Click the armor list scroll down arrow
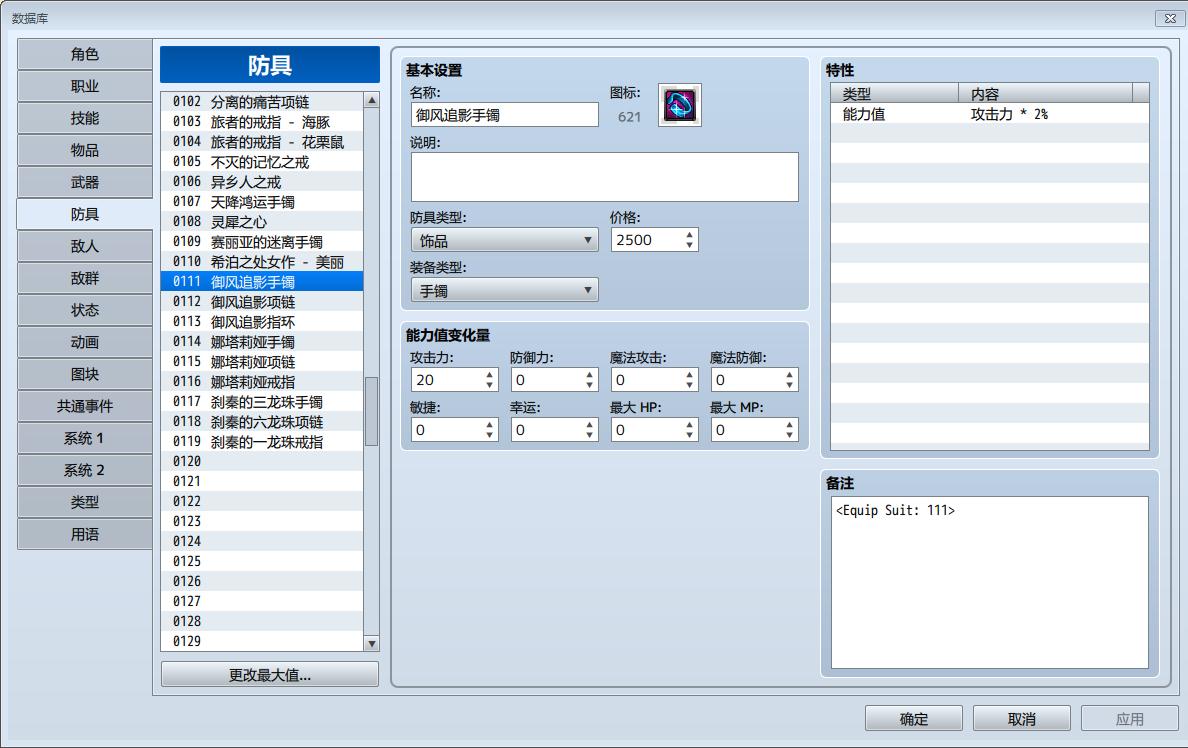The height and width of the screenshot is (748, 1188). pyautogui.click(x=371, y=643)
